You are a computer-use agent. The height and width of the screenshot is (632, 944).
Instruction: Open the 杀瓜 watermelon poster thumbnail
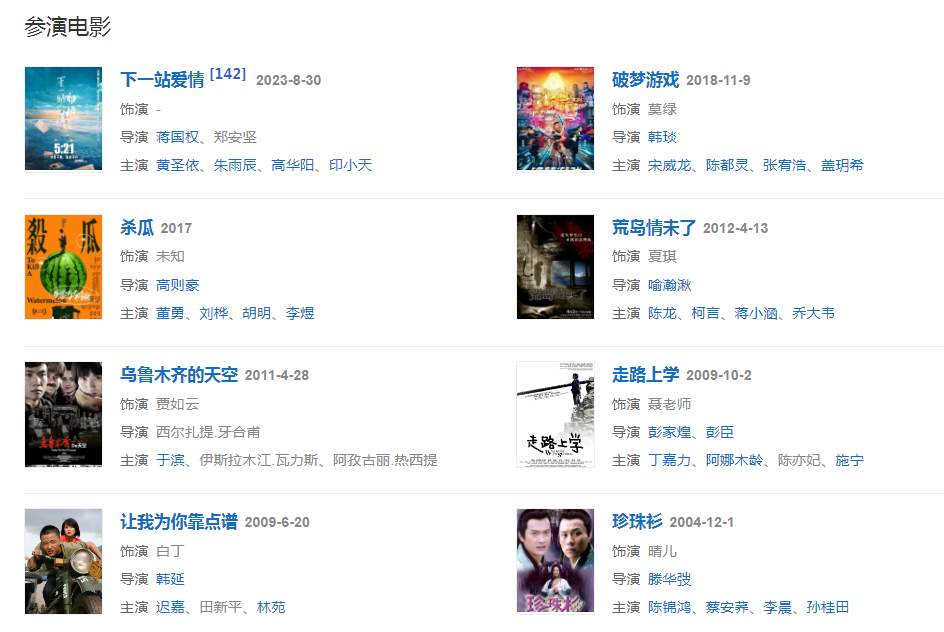click(63, 267)
